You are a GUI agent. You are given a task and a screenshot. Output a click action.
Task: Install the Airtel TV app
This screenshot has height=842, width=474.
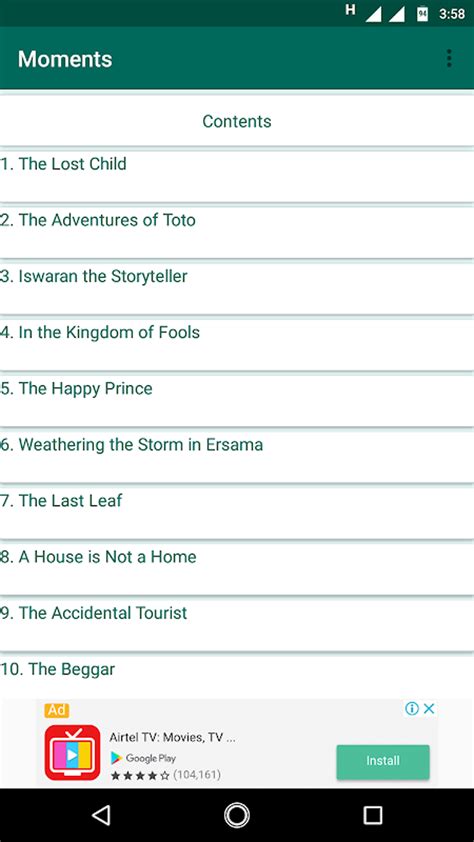point(383,761)
